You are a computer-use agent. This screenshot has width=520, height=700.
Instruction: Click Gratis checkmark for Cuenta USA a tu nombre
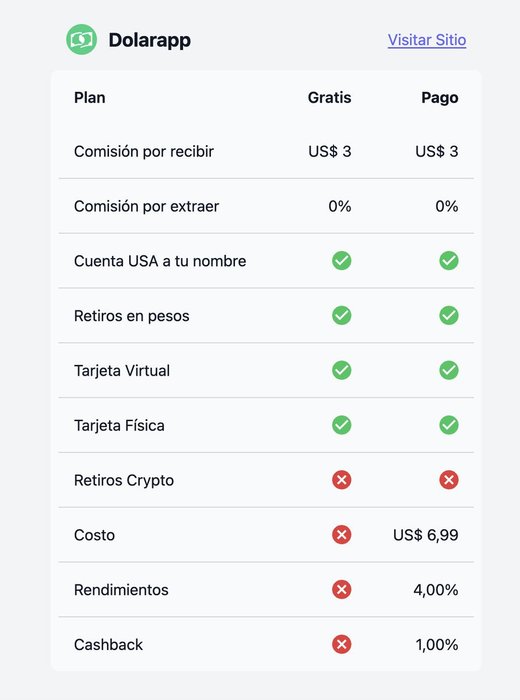click(x=341, y=261)
